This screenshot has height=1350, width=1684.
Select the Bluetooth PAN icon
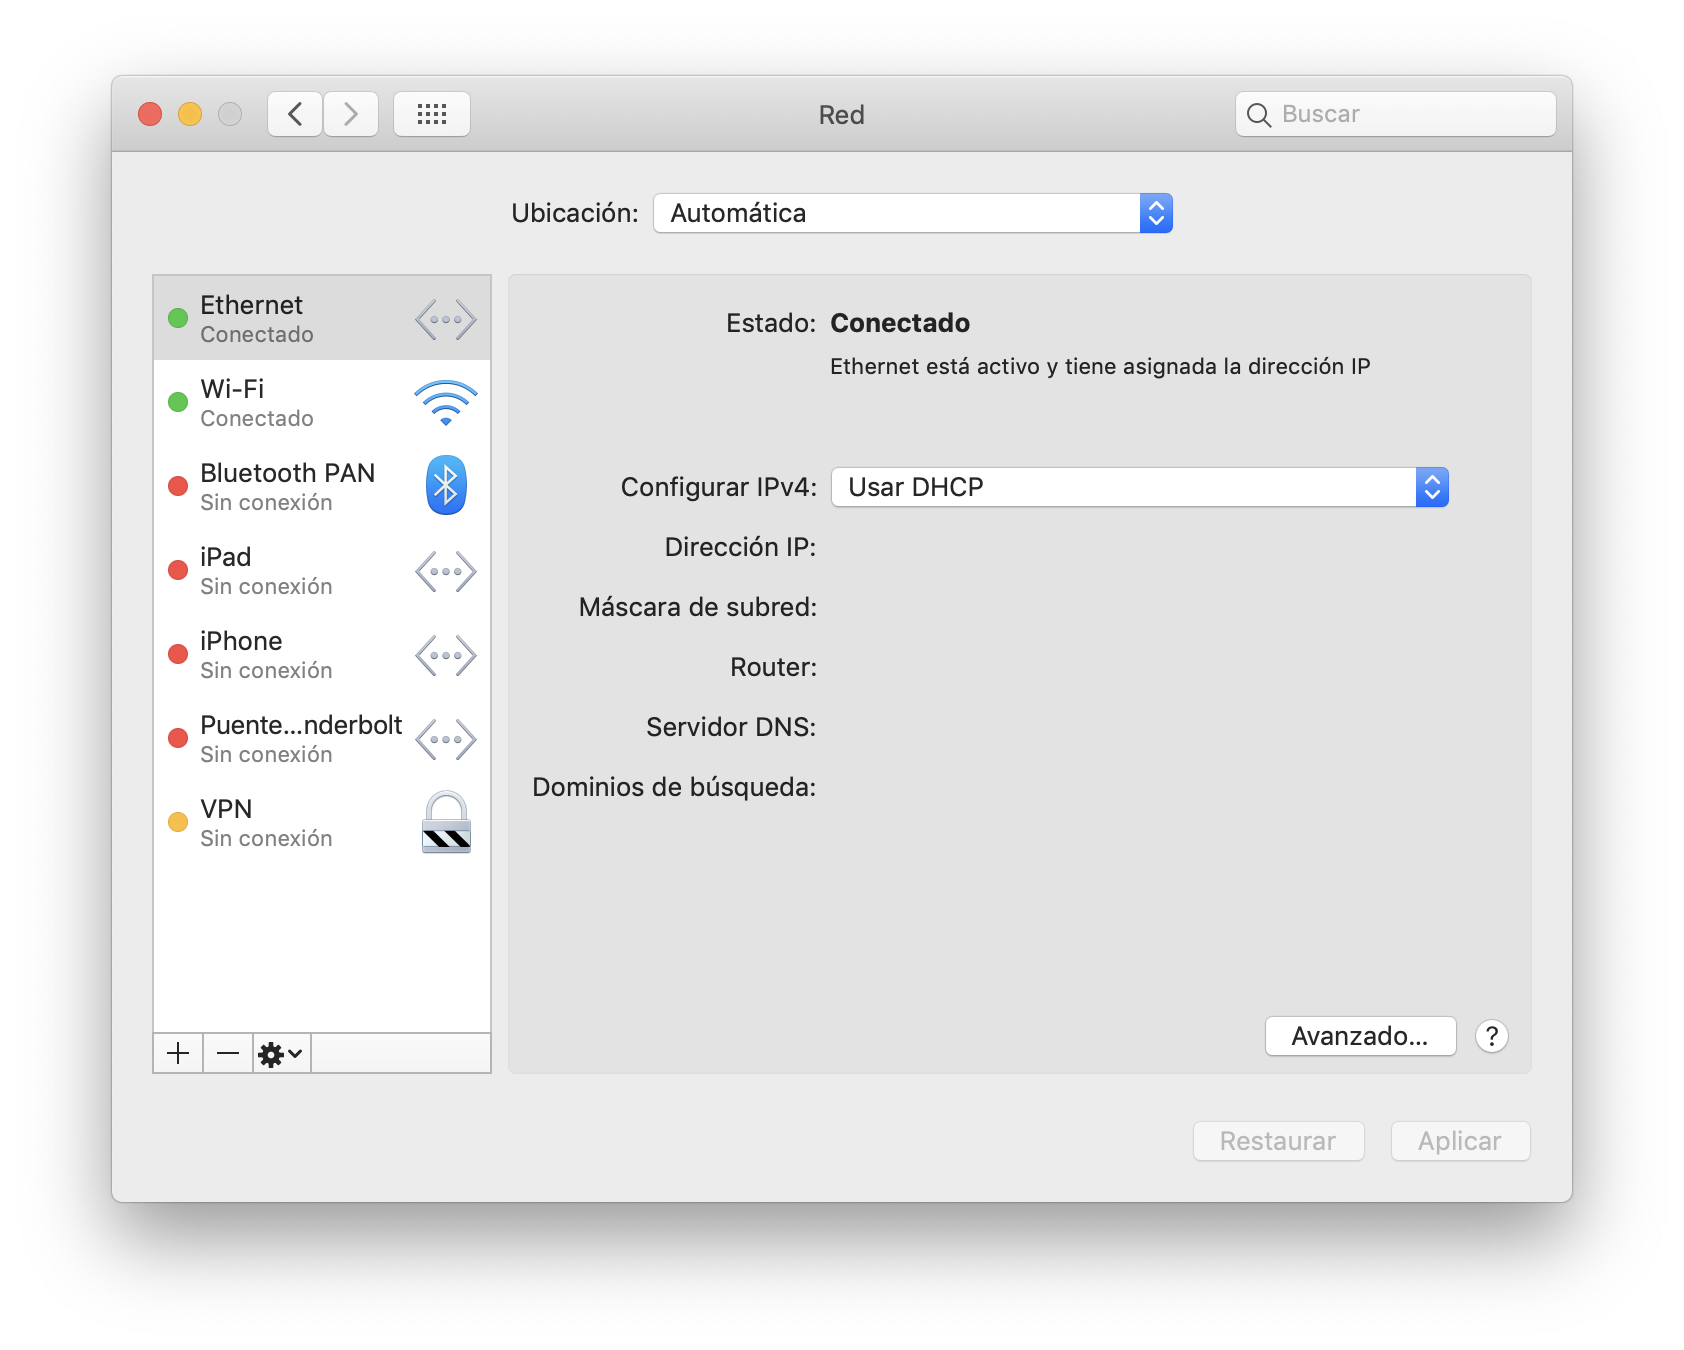[444, 486]
